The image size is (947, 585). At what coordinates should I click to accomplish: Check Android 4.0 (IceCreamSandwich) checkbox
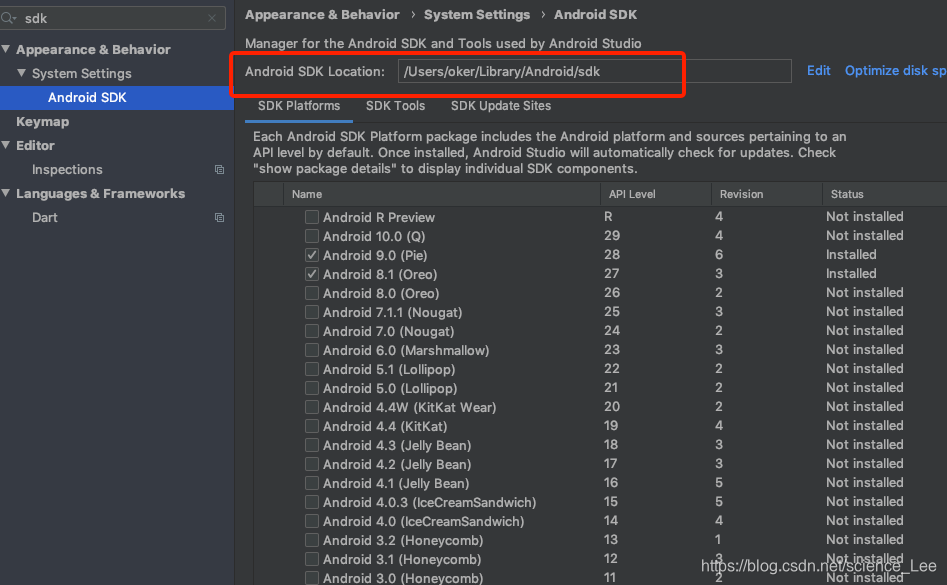312,521
